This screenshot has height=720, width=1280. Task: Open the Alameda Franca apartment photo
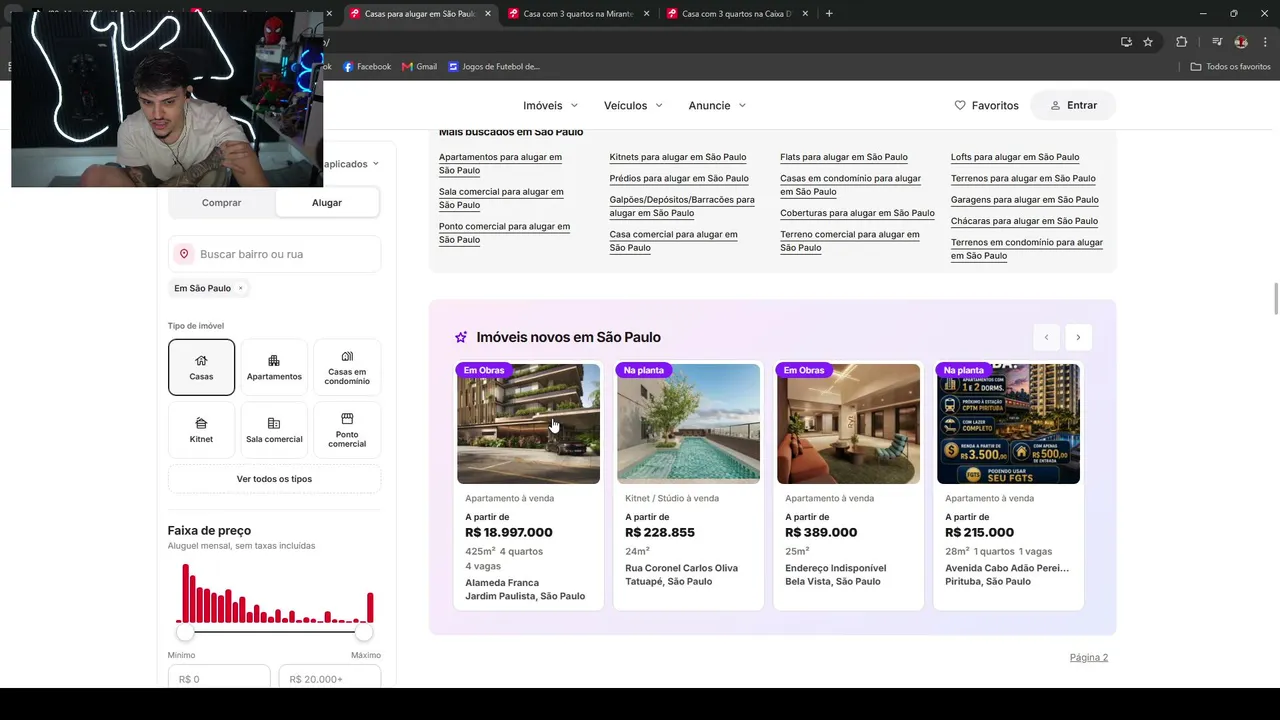(x=528, y=424)
